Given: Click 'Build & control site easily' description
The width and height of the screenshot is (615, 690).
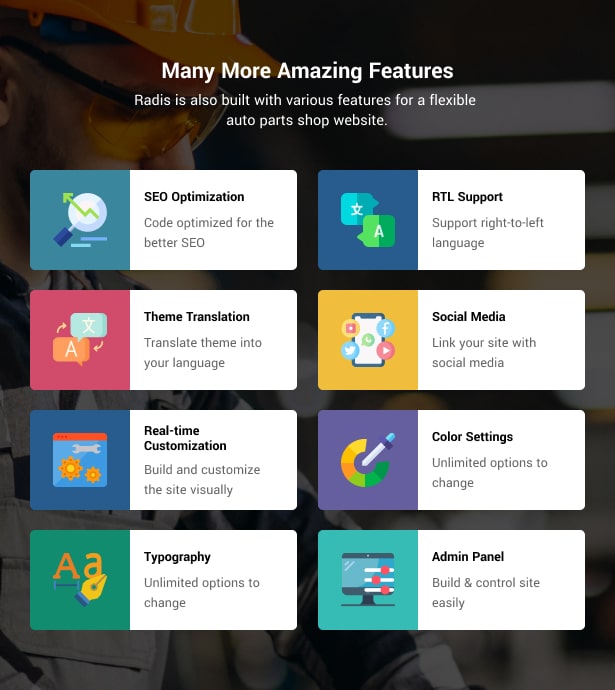Looking at the screenshot, I should 486,592.
